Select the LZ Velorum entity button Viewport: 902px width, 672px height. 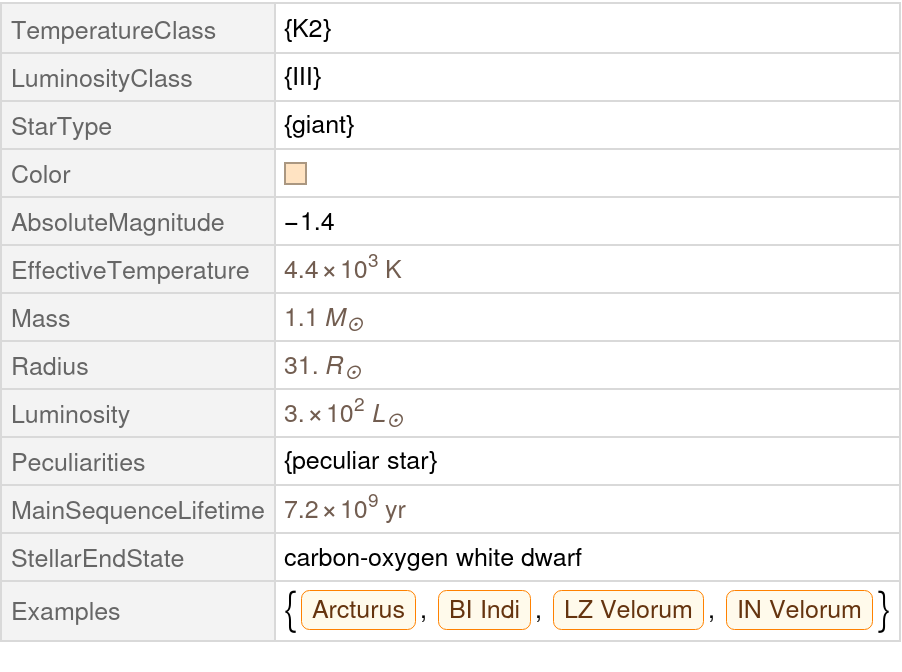point(628,610)
